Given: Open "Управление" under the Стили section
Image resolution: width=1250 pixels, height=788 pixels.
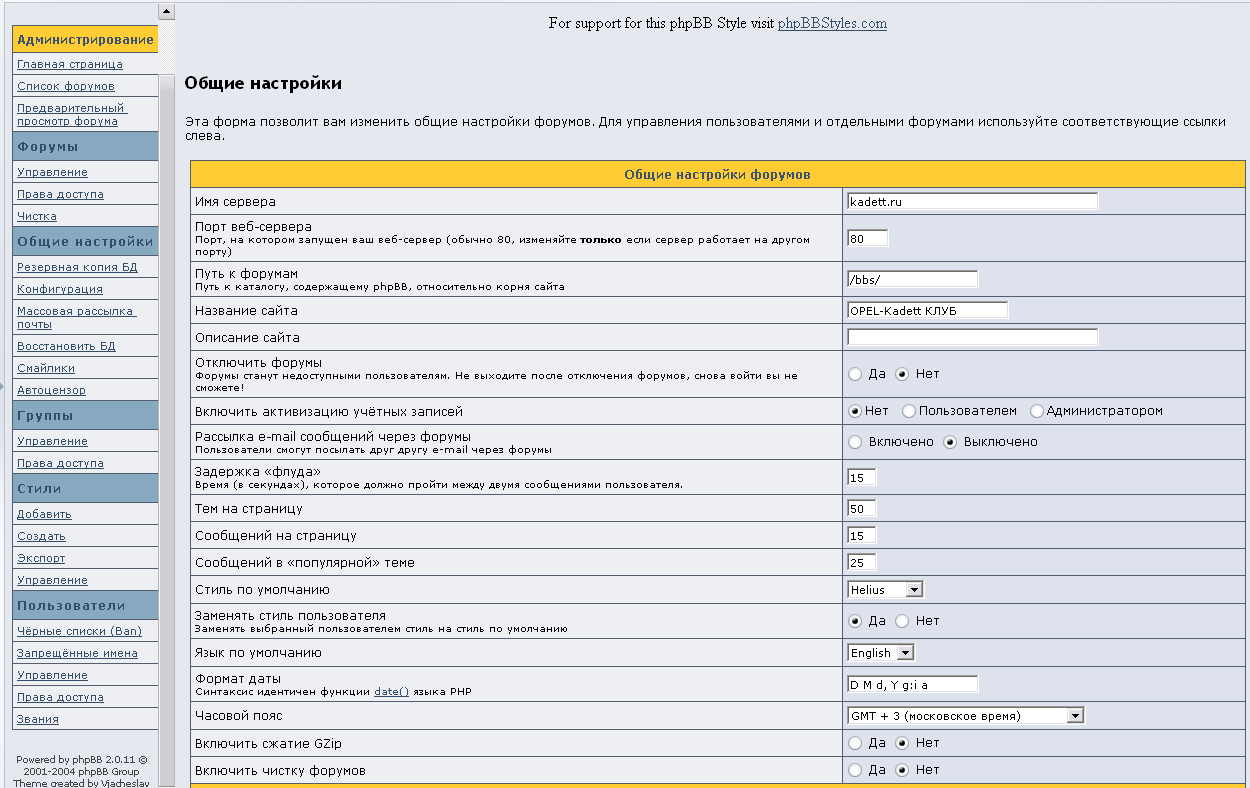Looking at the screenshot, I should 52,580.
